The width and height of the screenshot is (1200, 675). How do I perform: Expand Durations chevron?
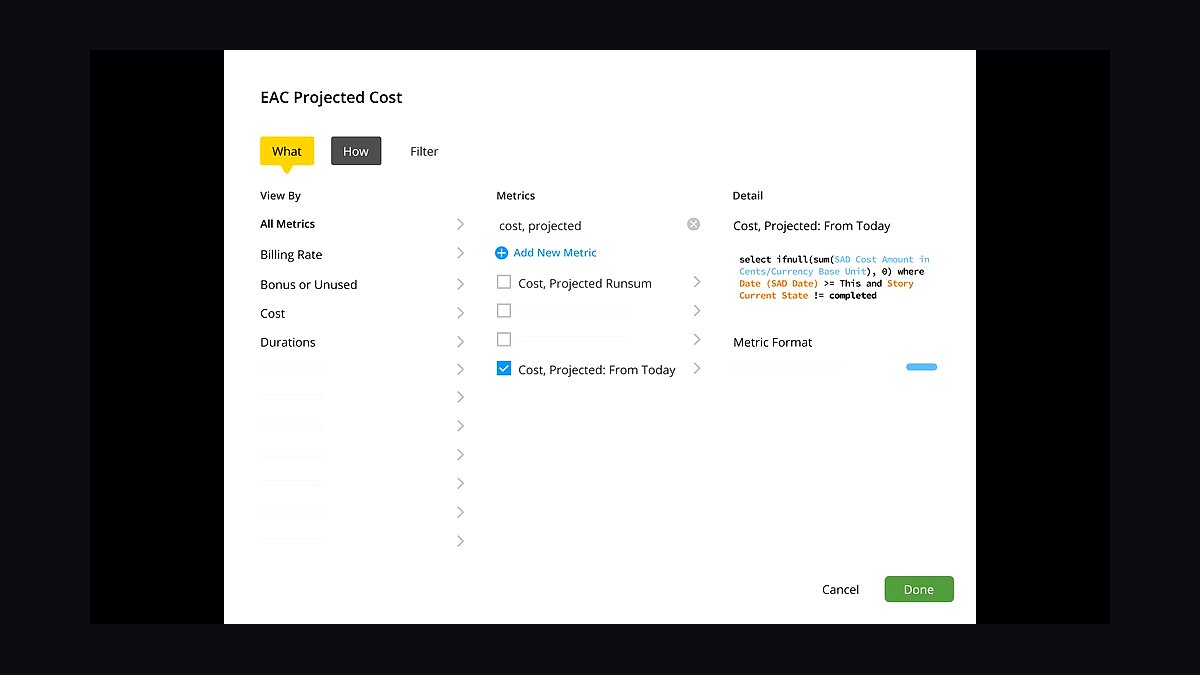click(460, 342)
